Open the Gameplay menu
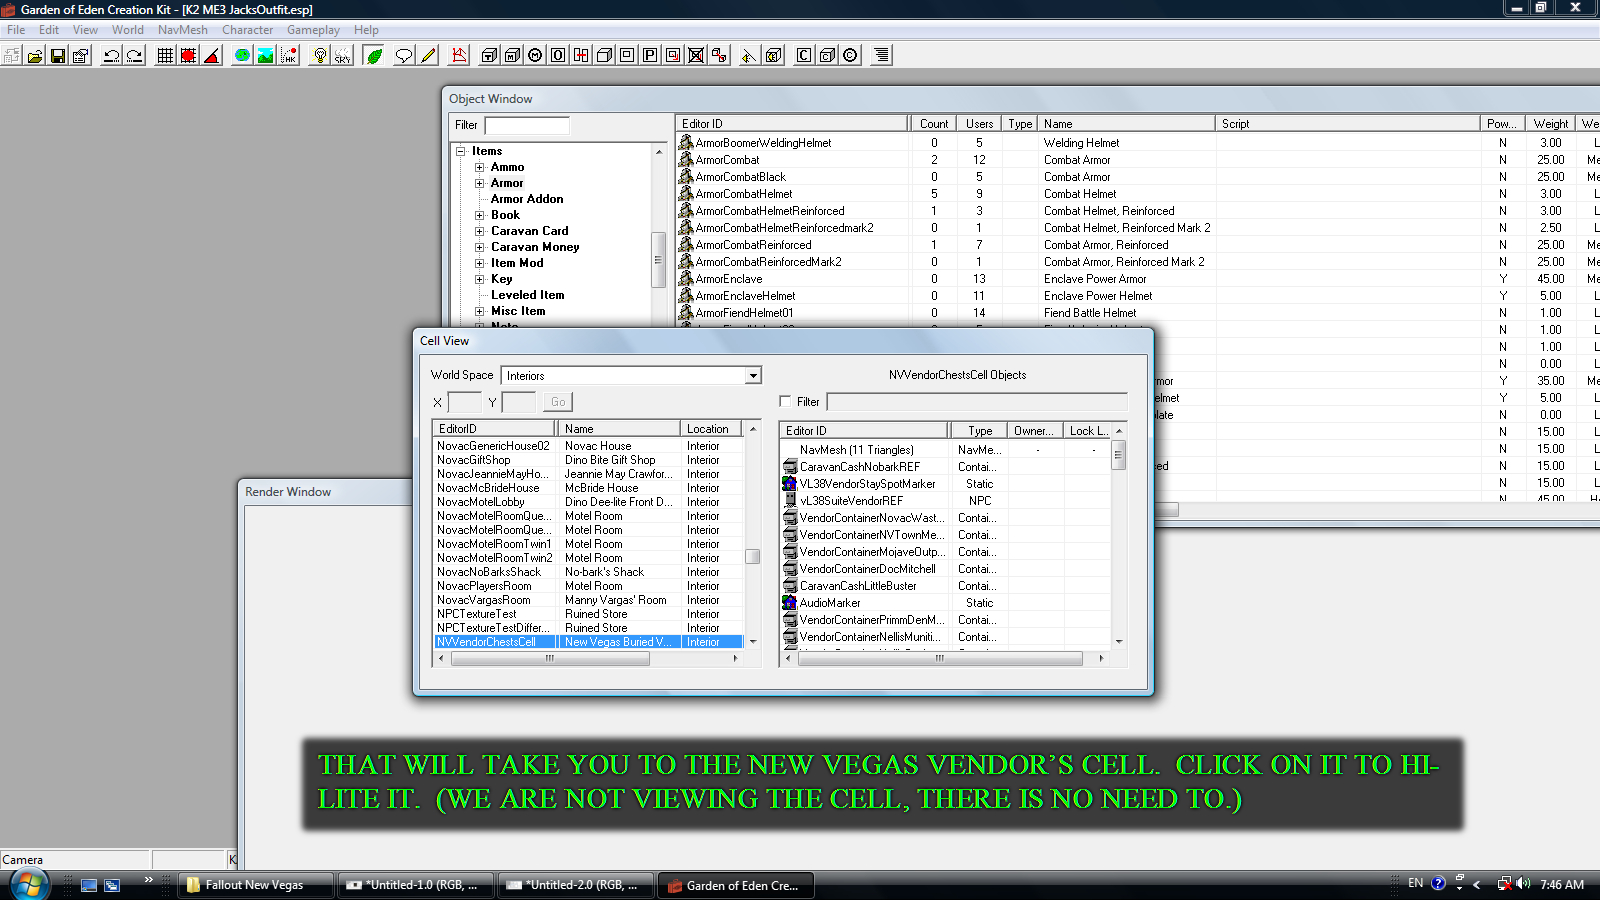The width and height of the screenshot is (1600, 900). click(x=313, y=30)
